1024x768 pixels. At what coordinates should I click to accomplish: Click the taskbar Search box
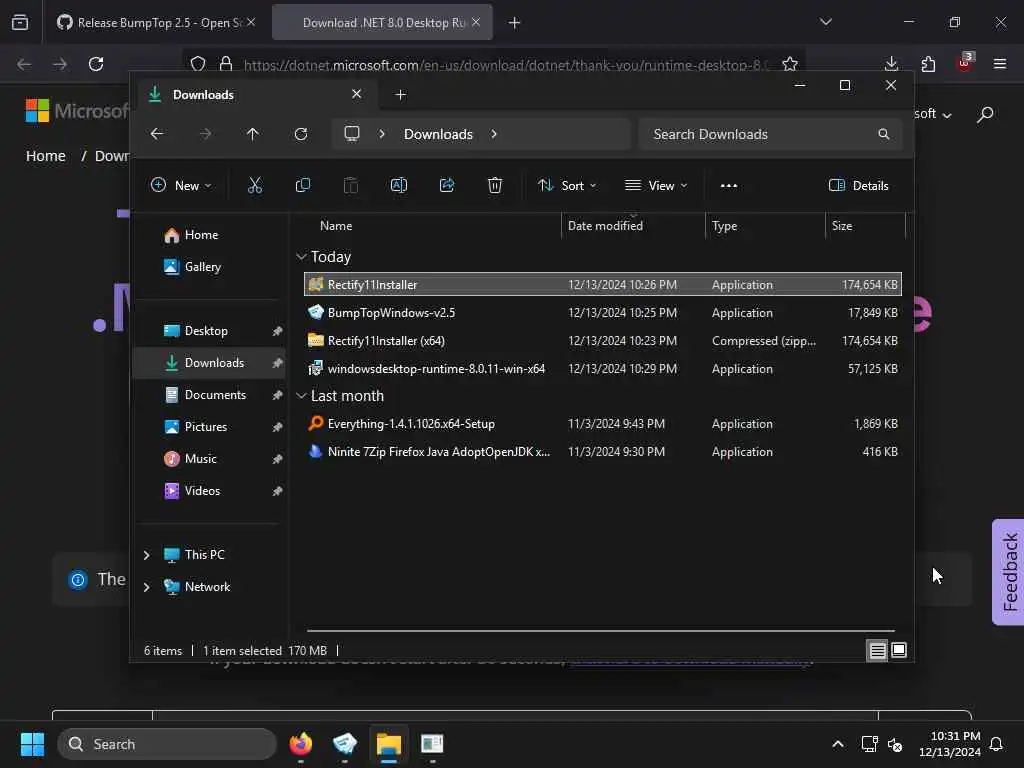point(167,744)
